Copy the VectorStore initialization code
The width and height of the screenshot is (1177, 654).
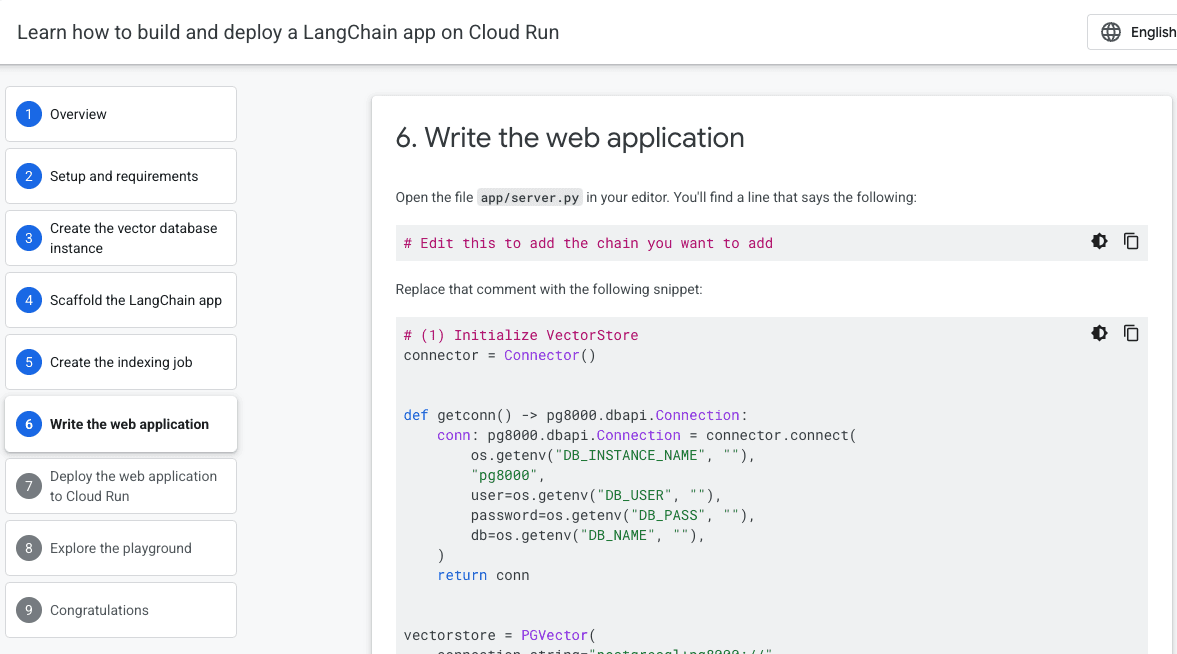click(1131, 333)
